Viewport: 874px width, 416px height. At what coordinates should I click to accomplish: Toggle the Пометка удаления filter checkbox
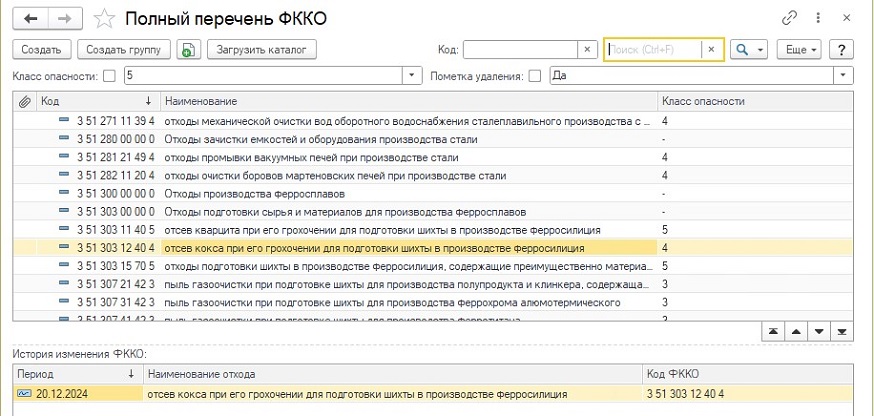tap(535, 76)
